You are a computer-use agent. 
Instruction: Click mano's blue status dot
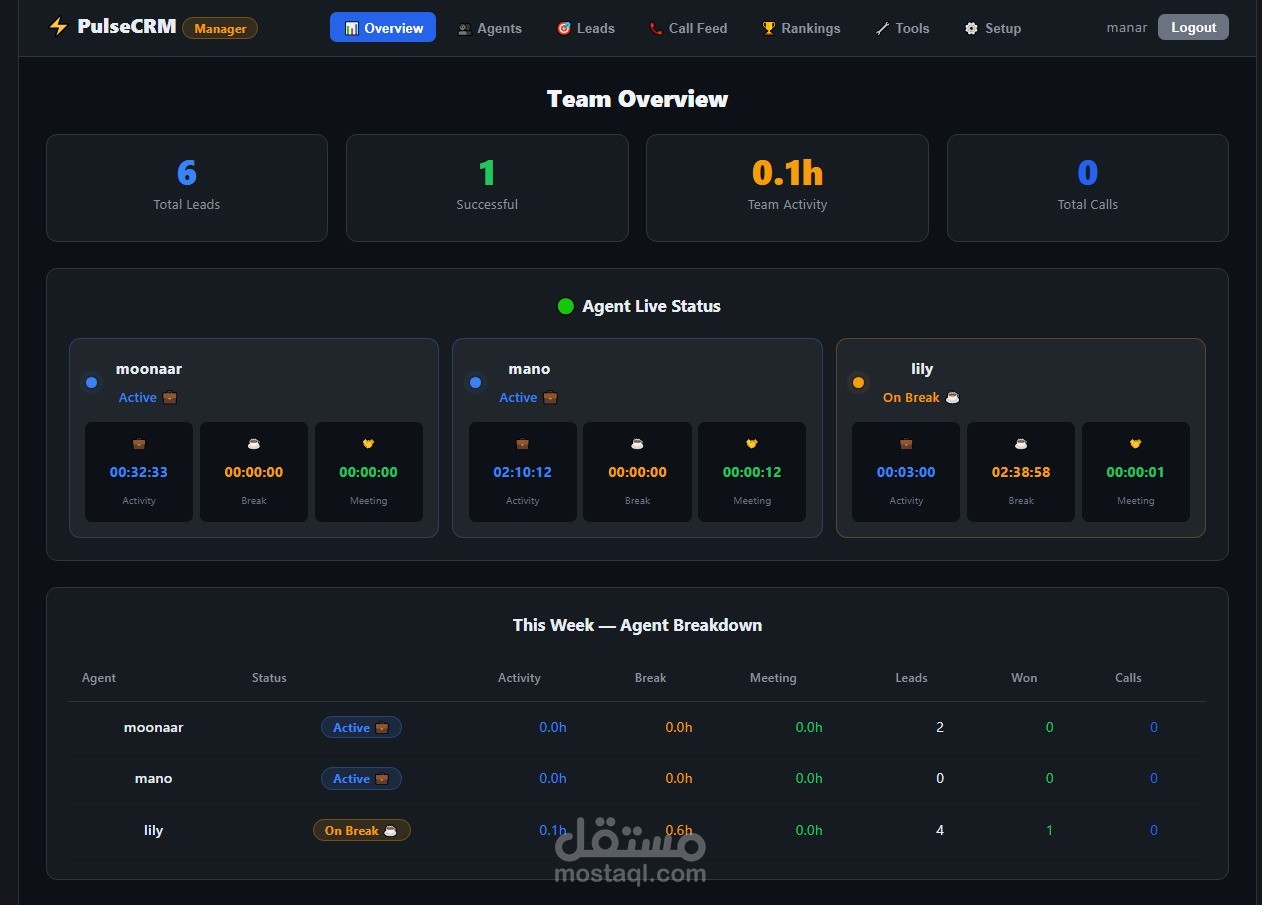click(x=475, y=382)
